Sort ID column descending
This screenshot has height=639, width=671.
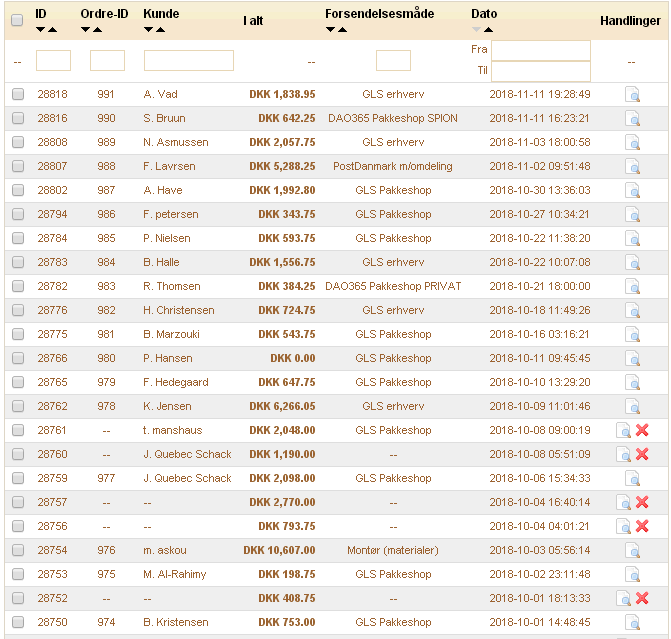click(x=40, y=30)
